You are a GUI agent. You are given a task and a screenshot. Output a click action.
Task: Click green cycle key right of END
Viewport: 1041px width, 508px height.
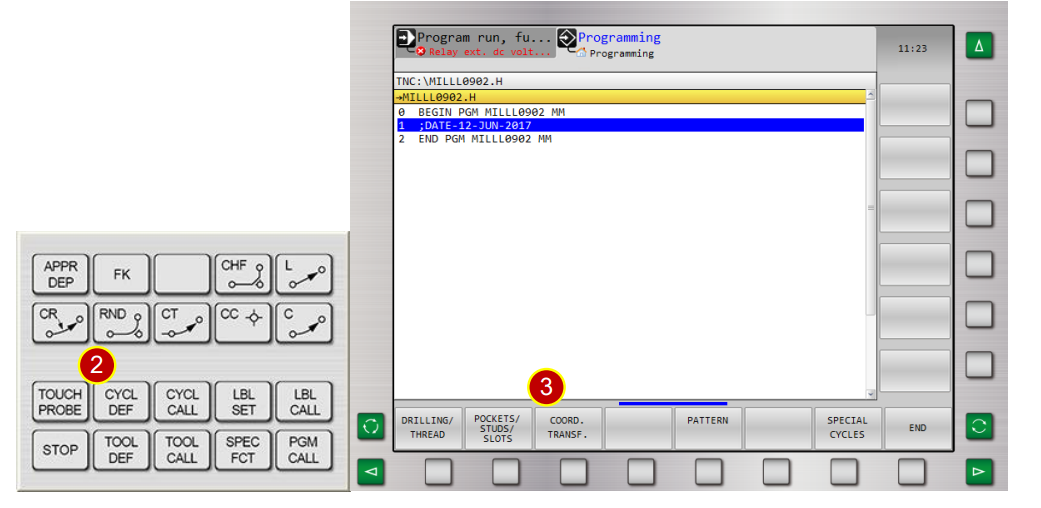coord(979,426)
